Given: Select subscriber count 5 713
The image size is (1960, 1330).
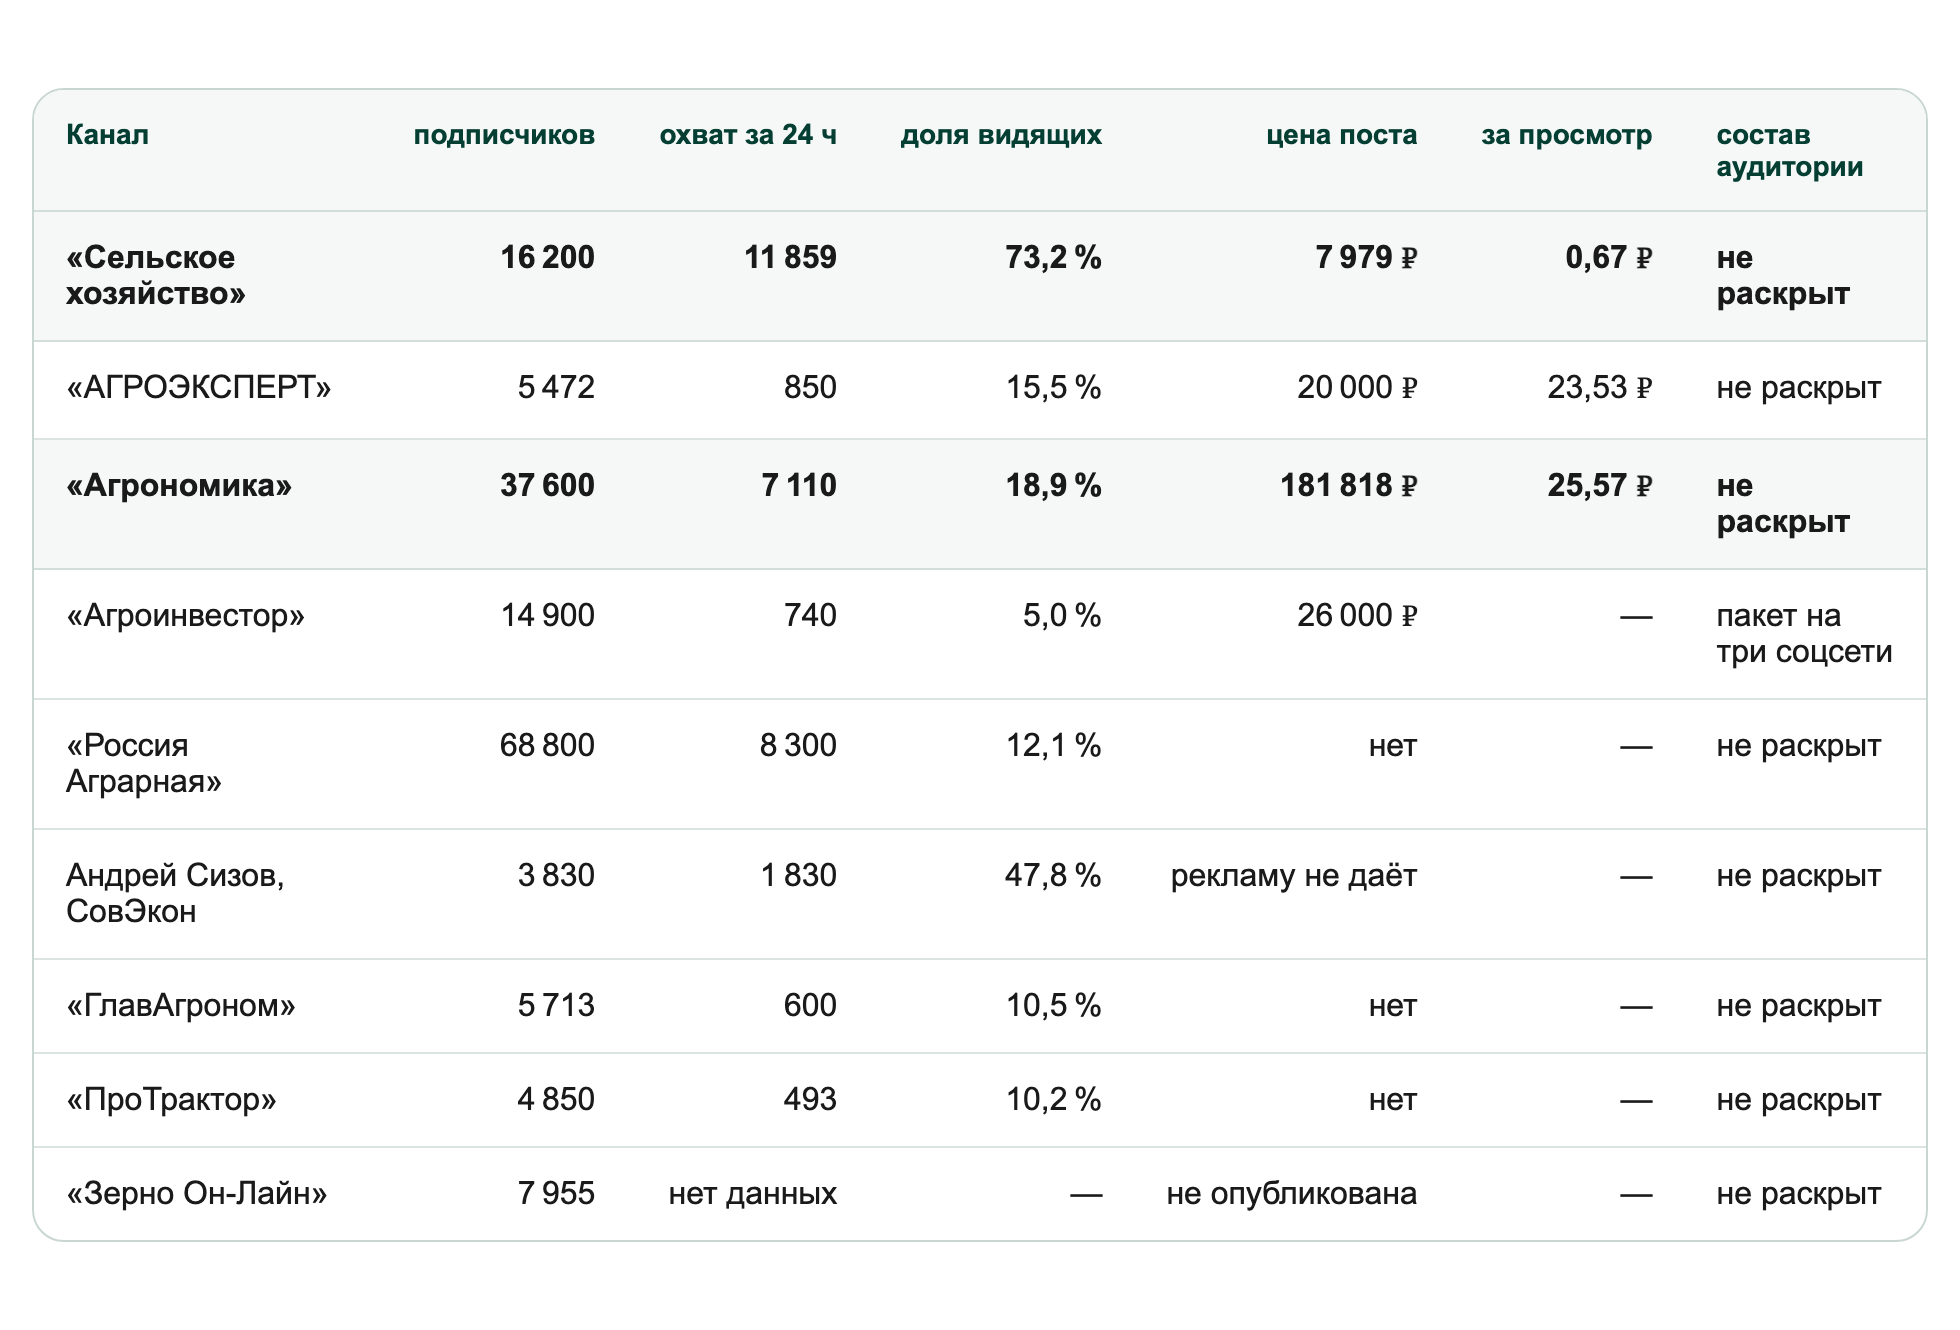Looking at the screenshot, I should (x=556, y=1006).
